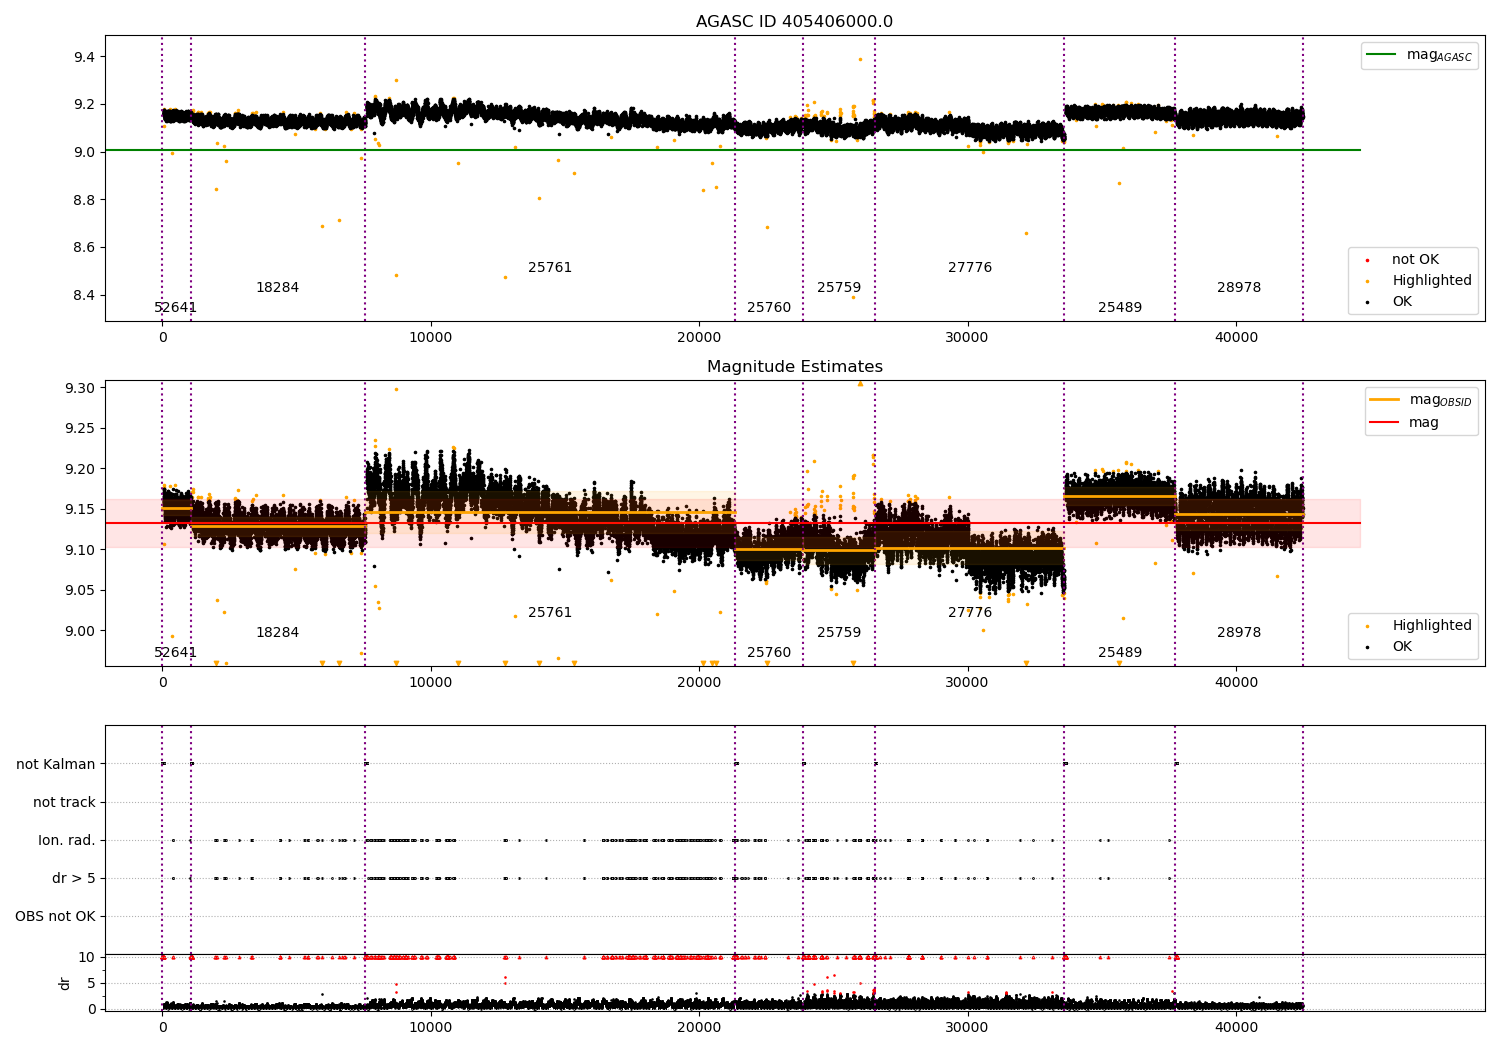Click 'OK' entry beneath Highlighted in top legend
1500x1050 pixels.
[1390, 302]
